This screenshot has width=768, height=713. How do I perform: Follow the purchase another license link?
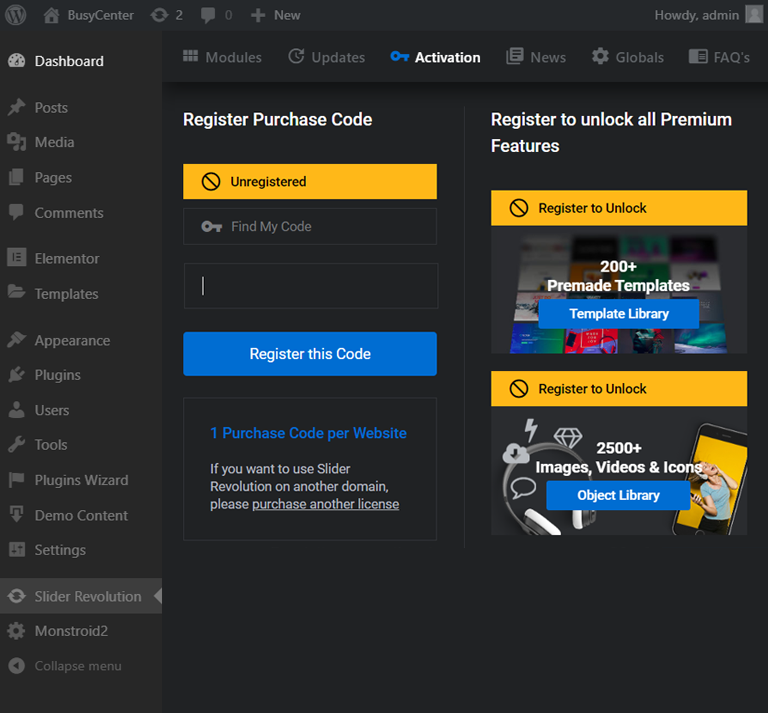point(325,504)
